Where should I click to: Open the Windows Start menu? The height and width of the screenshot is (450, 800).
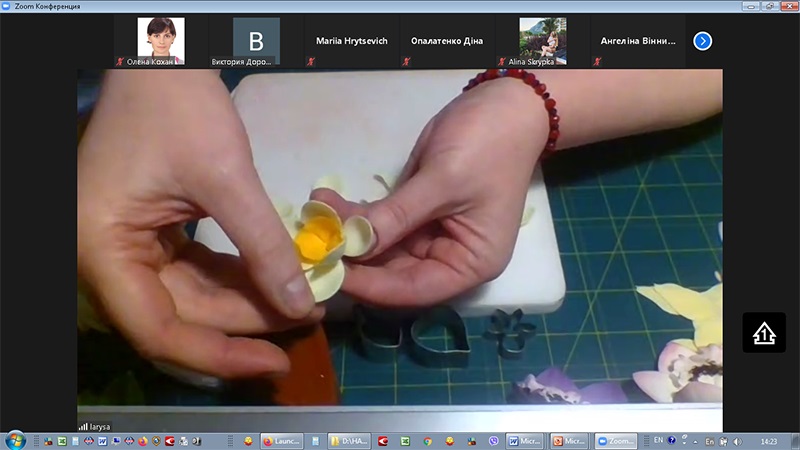point(15,440)
